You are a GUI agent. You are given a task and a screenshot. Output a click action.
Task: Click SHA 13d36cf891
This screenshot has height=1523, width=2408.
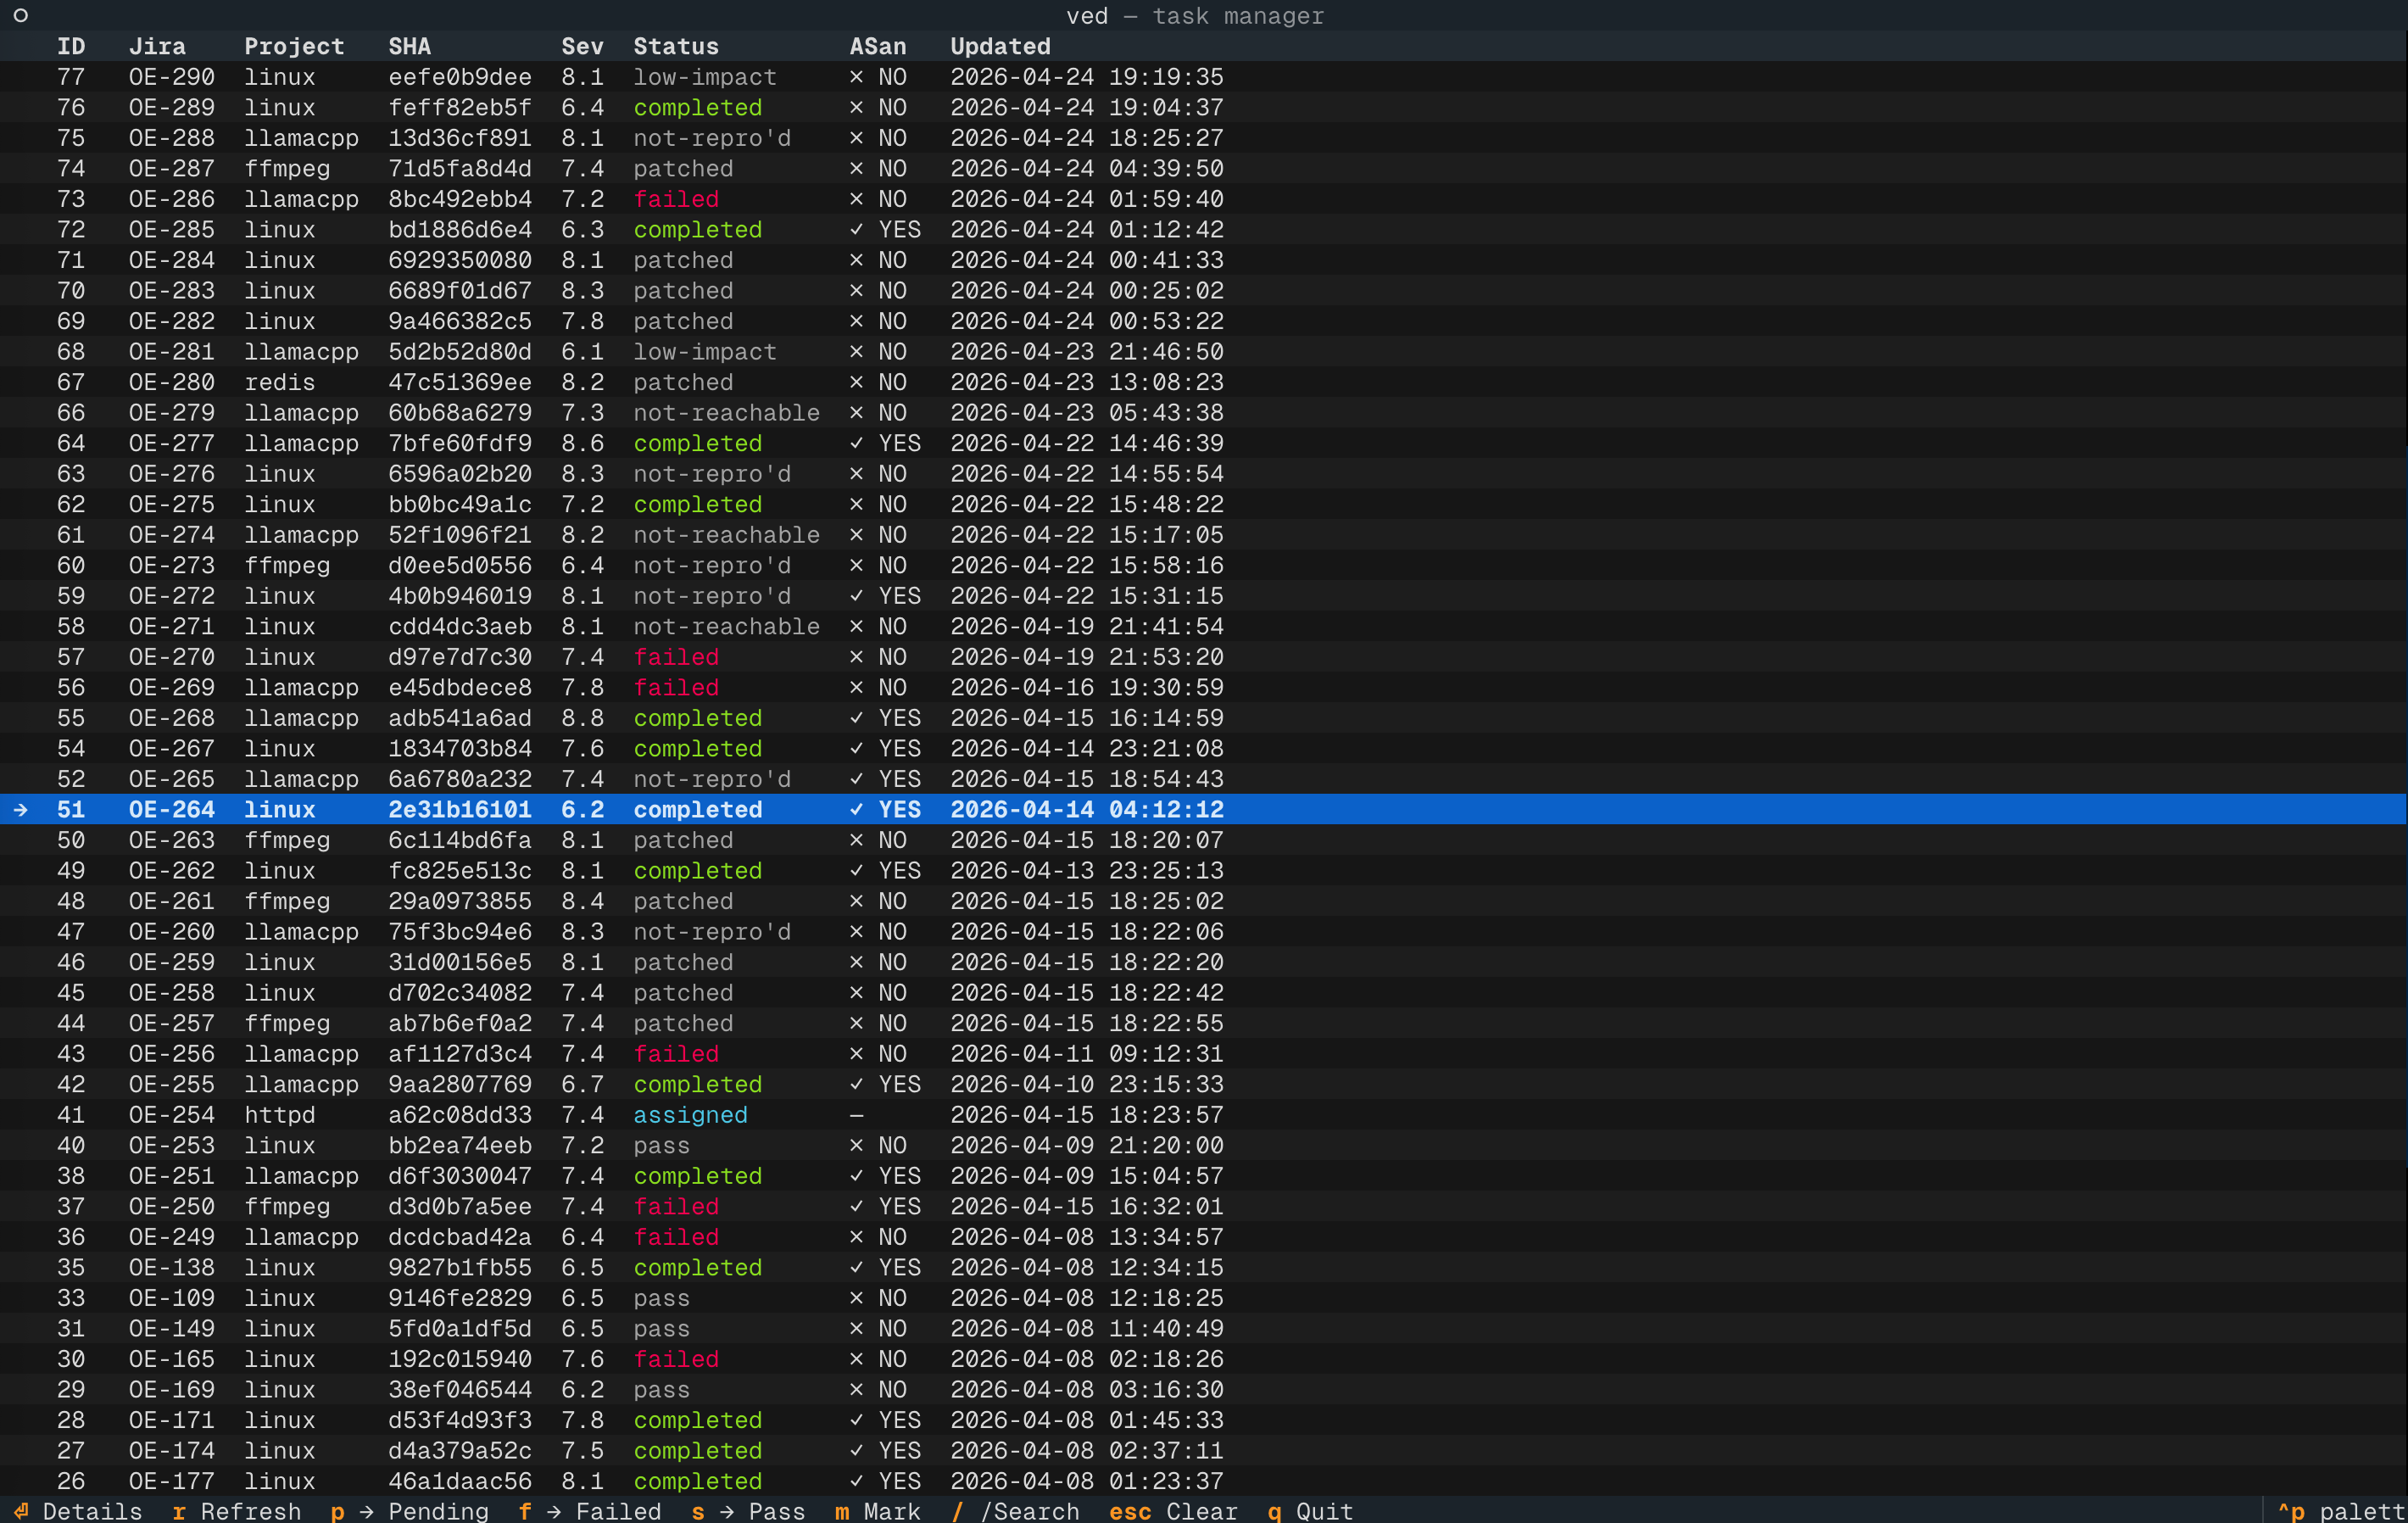(460, 138)
